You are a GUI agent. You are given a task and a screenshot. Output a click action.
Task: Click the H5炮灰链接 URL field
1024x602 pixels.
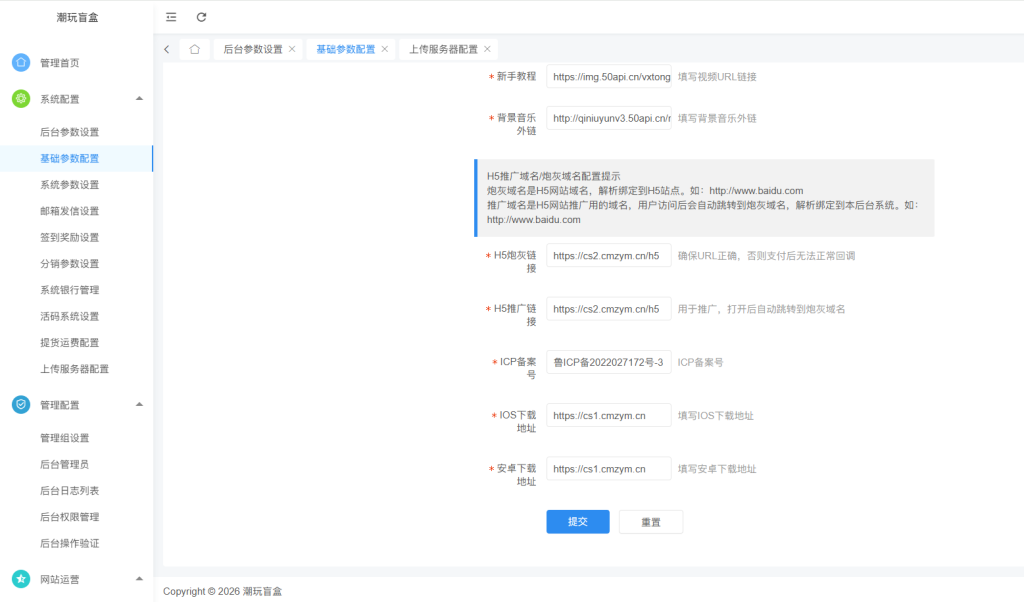click(608, 255)
